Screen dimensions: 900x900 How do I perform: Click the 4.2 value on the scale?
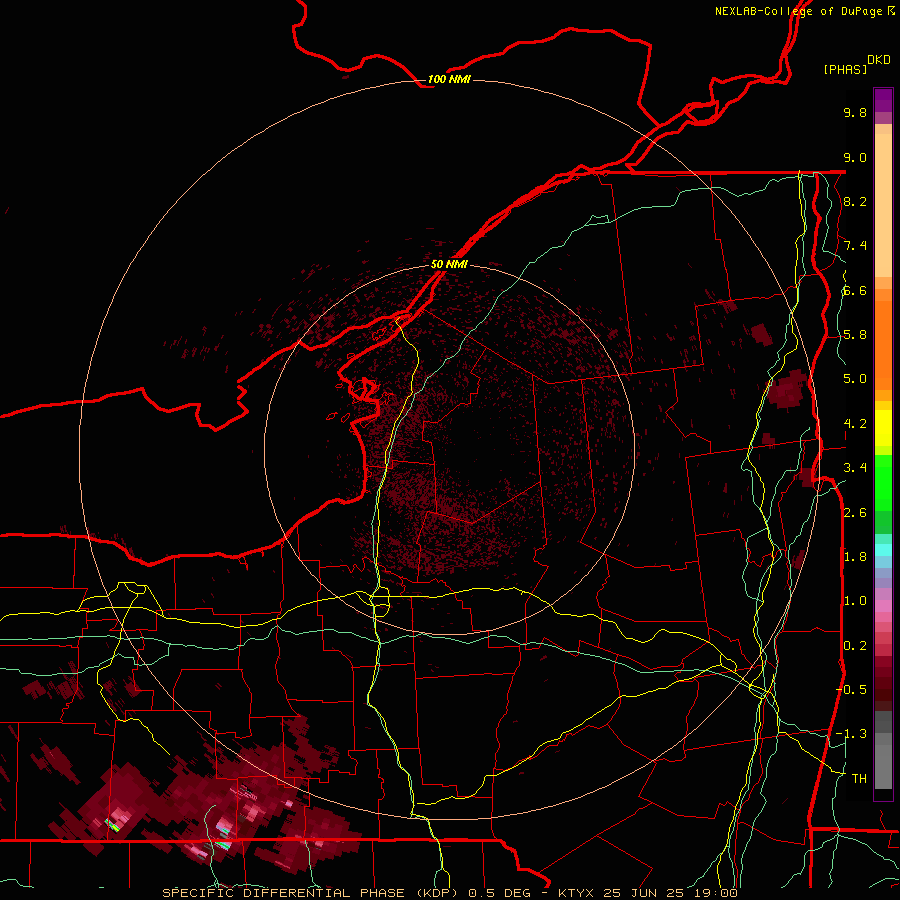pyautogui.click(x=855, y=424)
